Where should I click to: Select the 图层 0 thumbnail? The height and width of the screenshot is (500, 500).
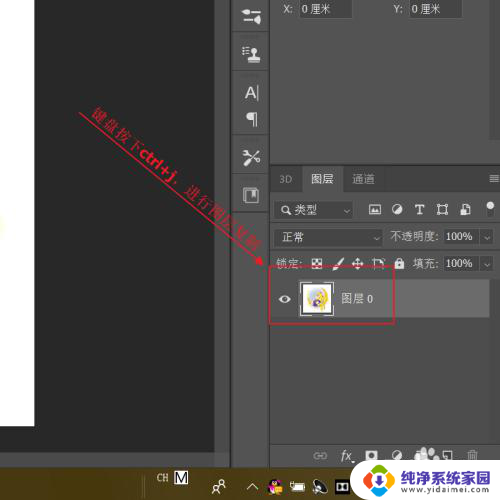click(317, 299)
